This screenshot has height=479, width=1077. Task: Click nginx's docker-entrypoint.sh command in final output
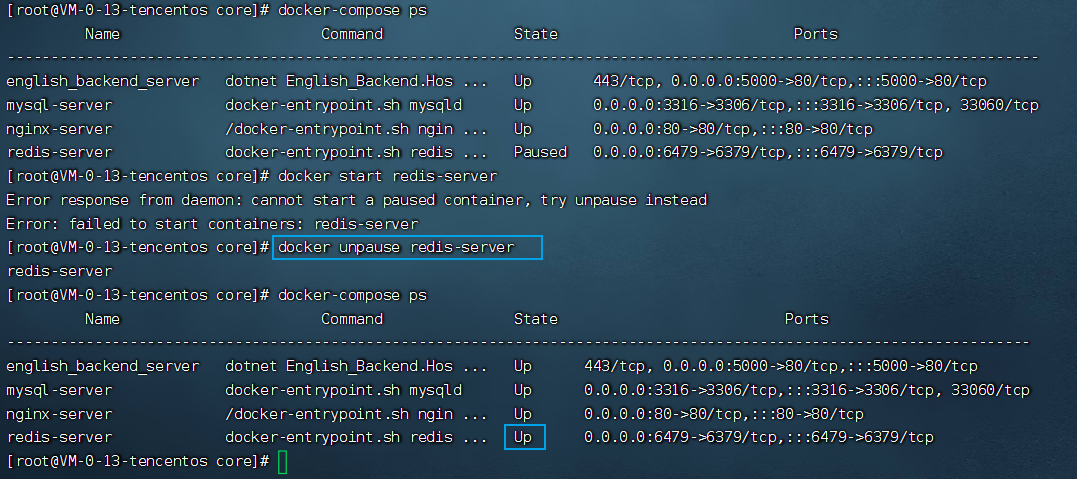point(356,413)
